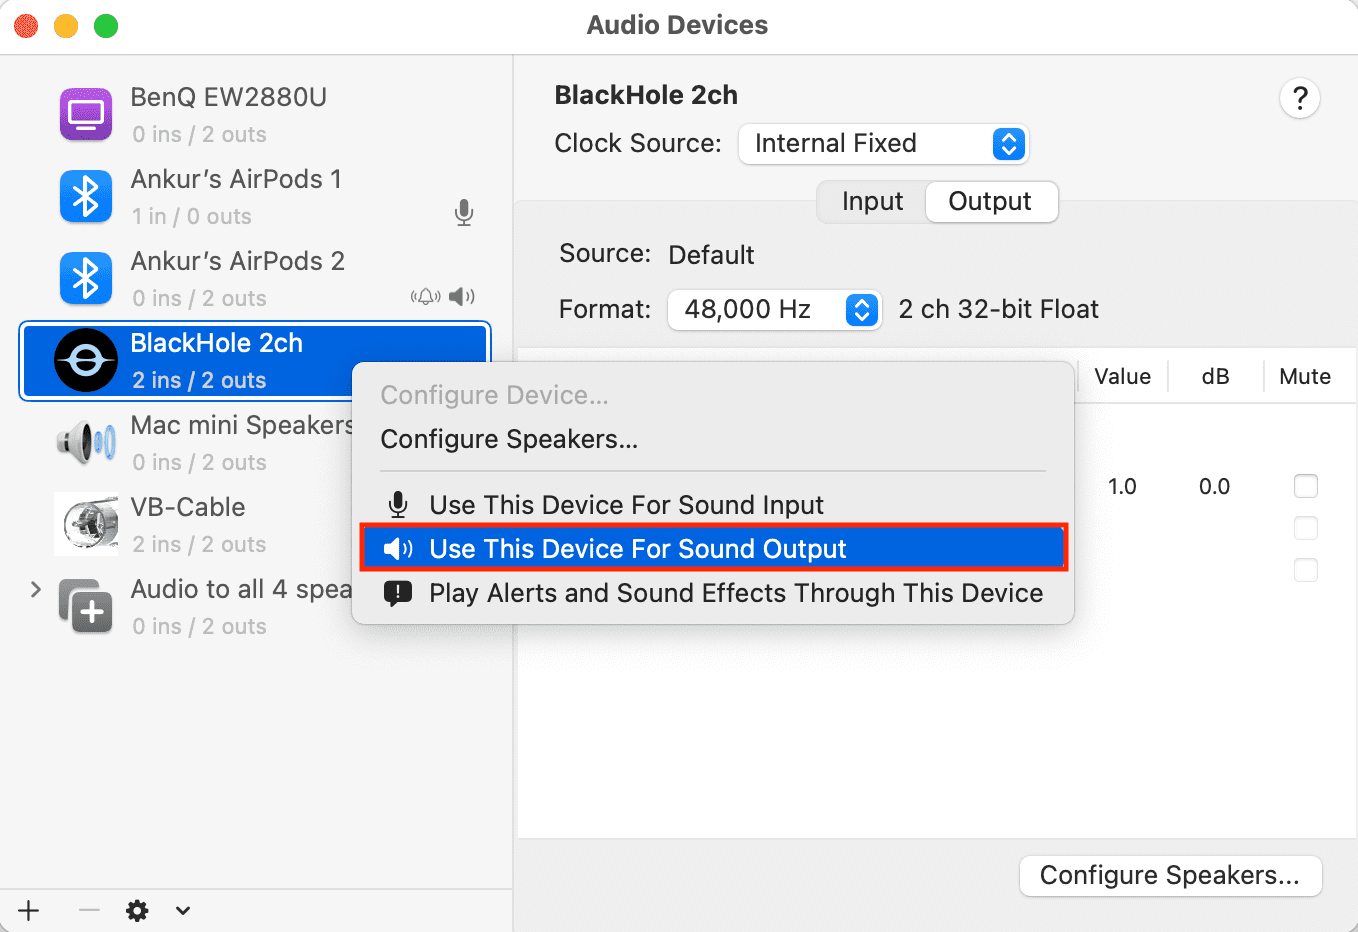Click the VB-Cable device icon
The width and height of the screenshot is (1358, 932).
(86, 524)
